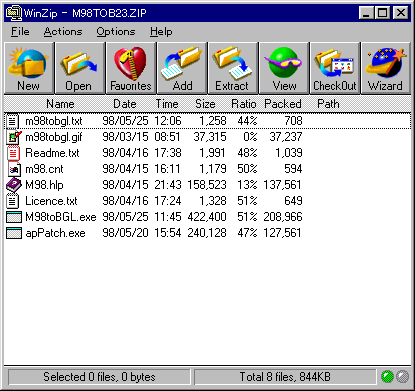Click the 0% ratio value
Viewport: 415px width, 391px height.
pyautogui.click(x=250, y=137)
